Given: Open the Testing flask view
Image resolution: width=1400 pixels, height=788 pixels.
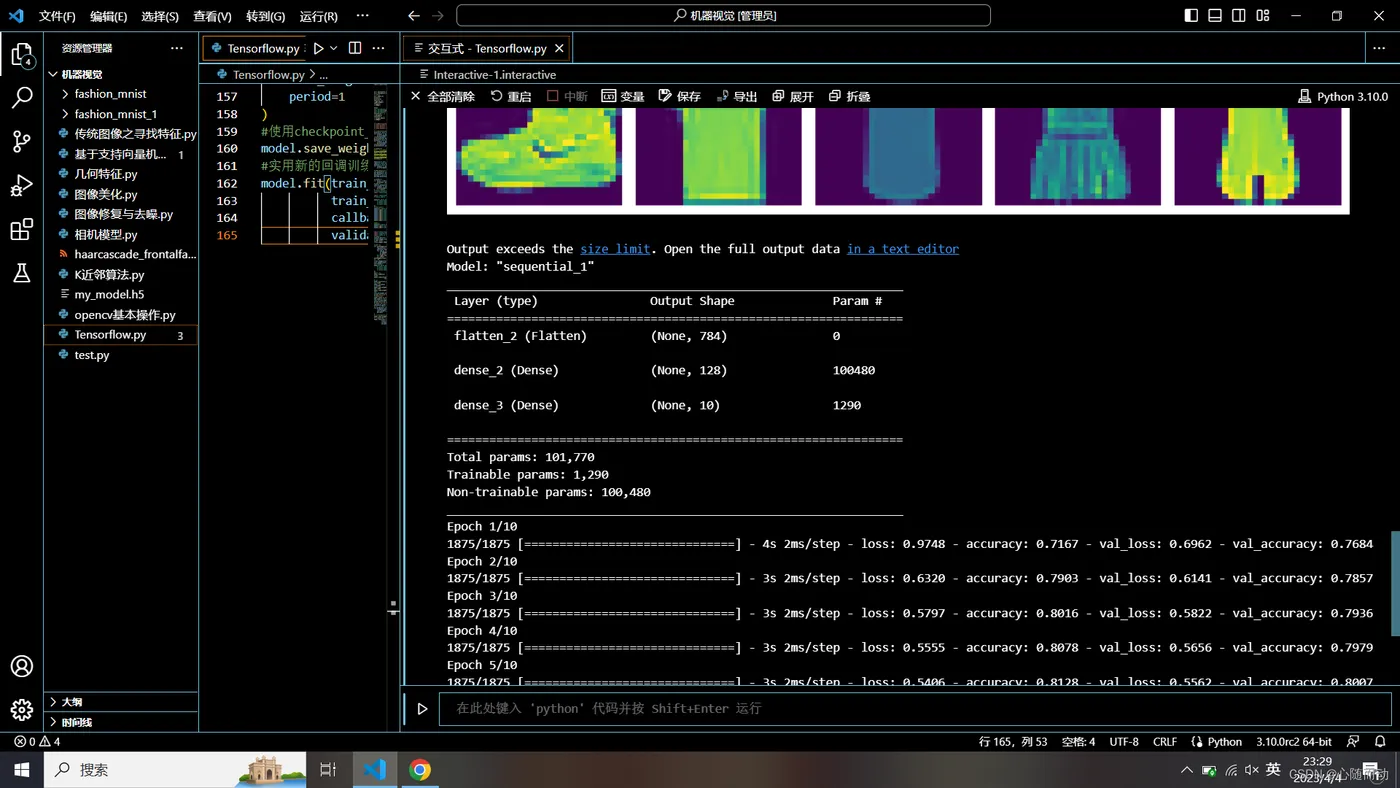Looking at the screenshot, I should [x=22, y=273].
